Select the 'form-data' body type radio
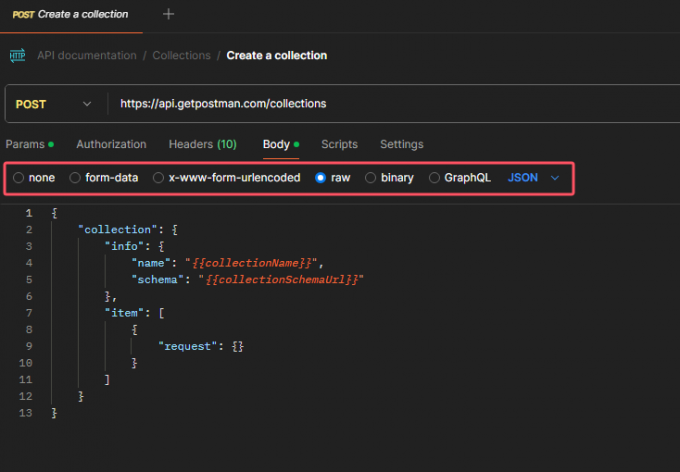680x472 pixels. pos(75,177)
